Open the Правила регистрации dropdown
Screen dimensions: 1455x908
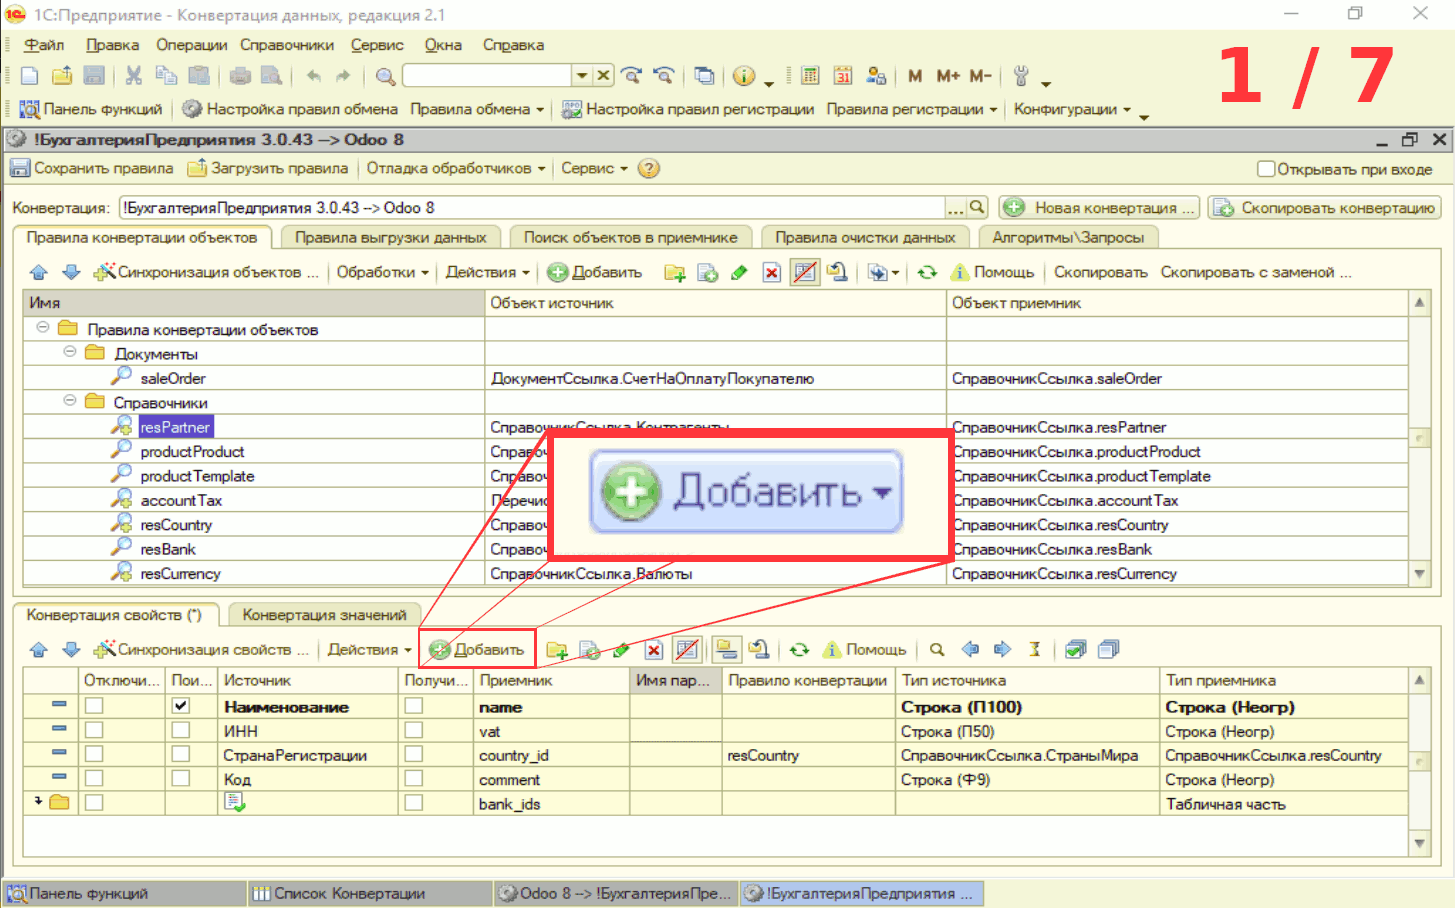[x=912, y=109]
